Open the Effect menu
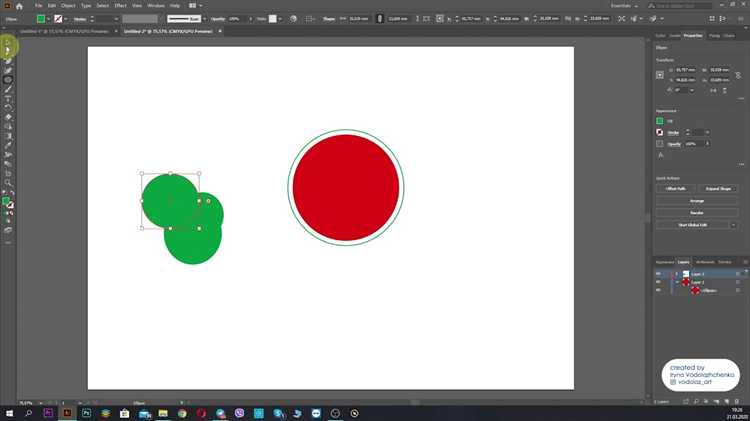Image resolution: width=750 pixels, height=421 pixels. 119,6
